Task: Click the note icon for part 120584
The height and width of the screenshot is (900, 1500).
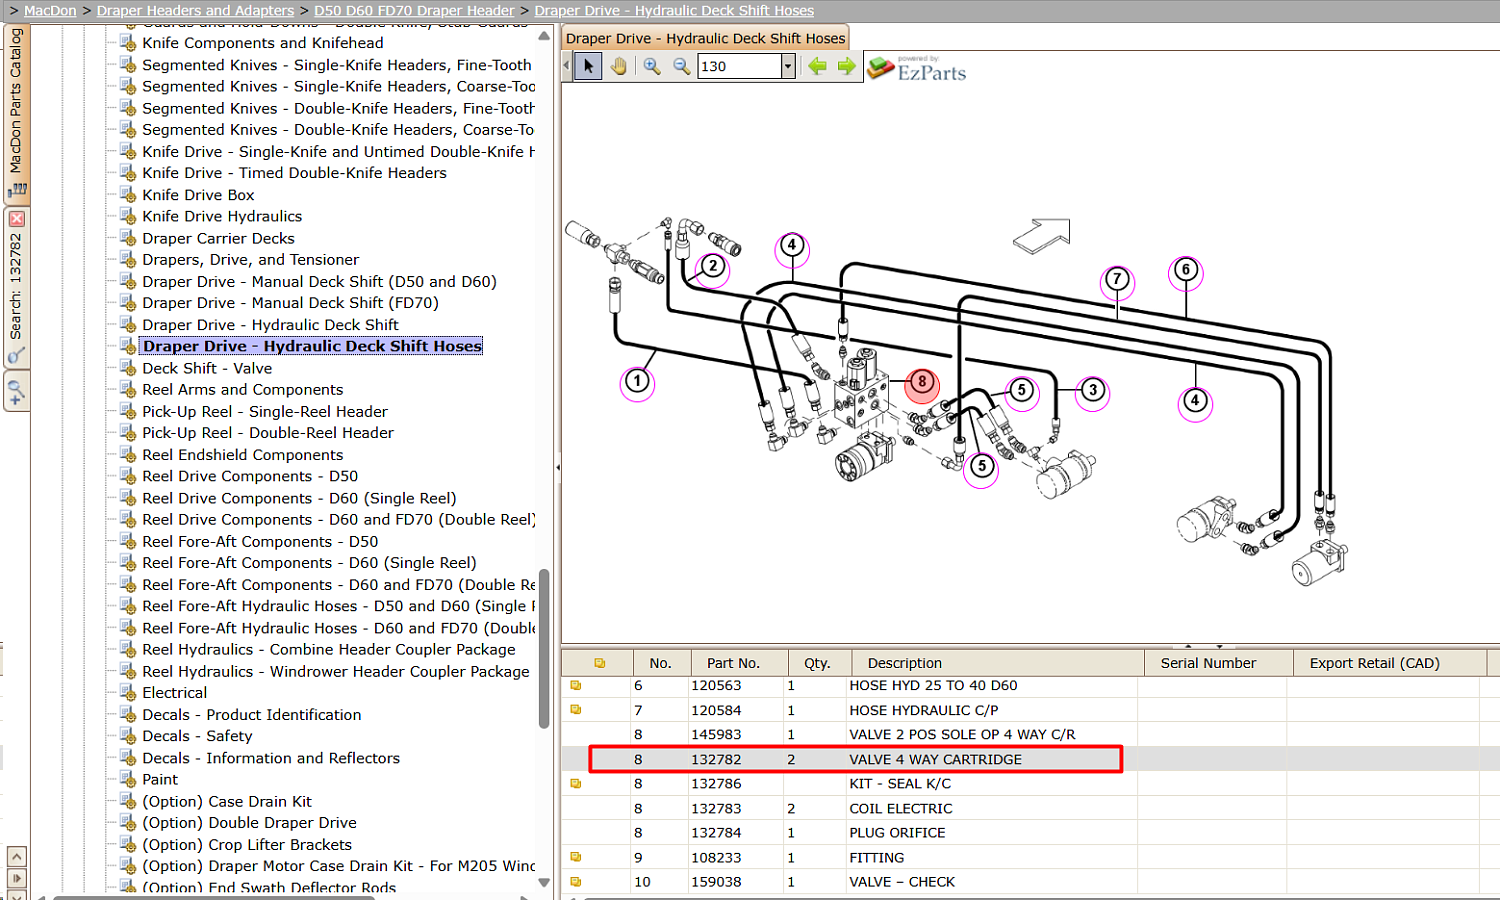Action: point(576,710)
